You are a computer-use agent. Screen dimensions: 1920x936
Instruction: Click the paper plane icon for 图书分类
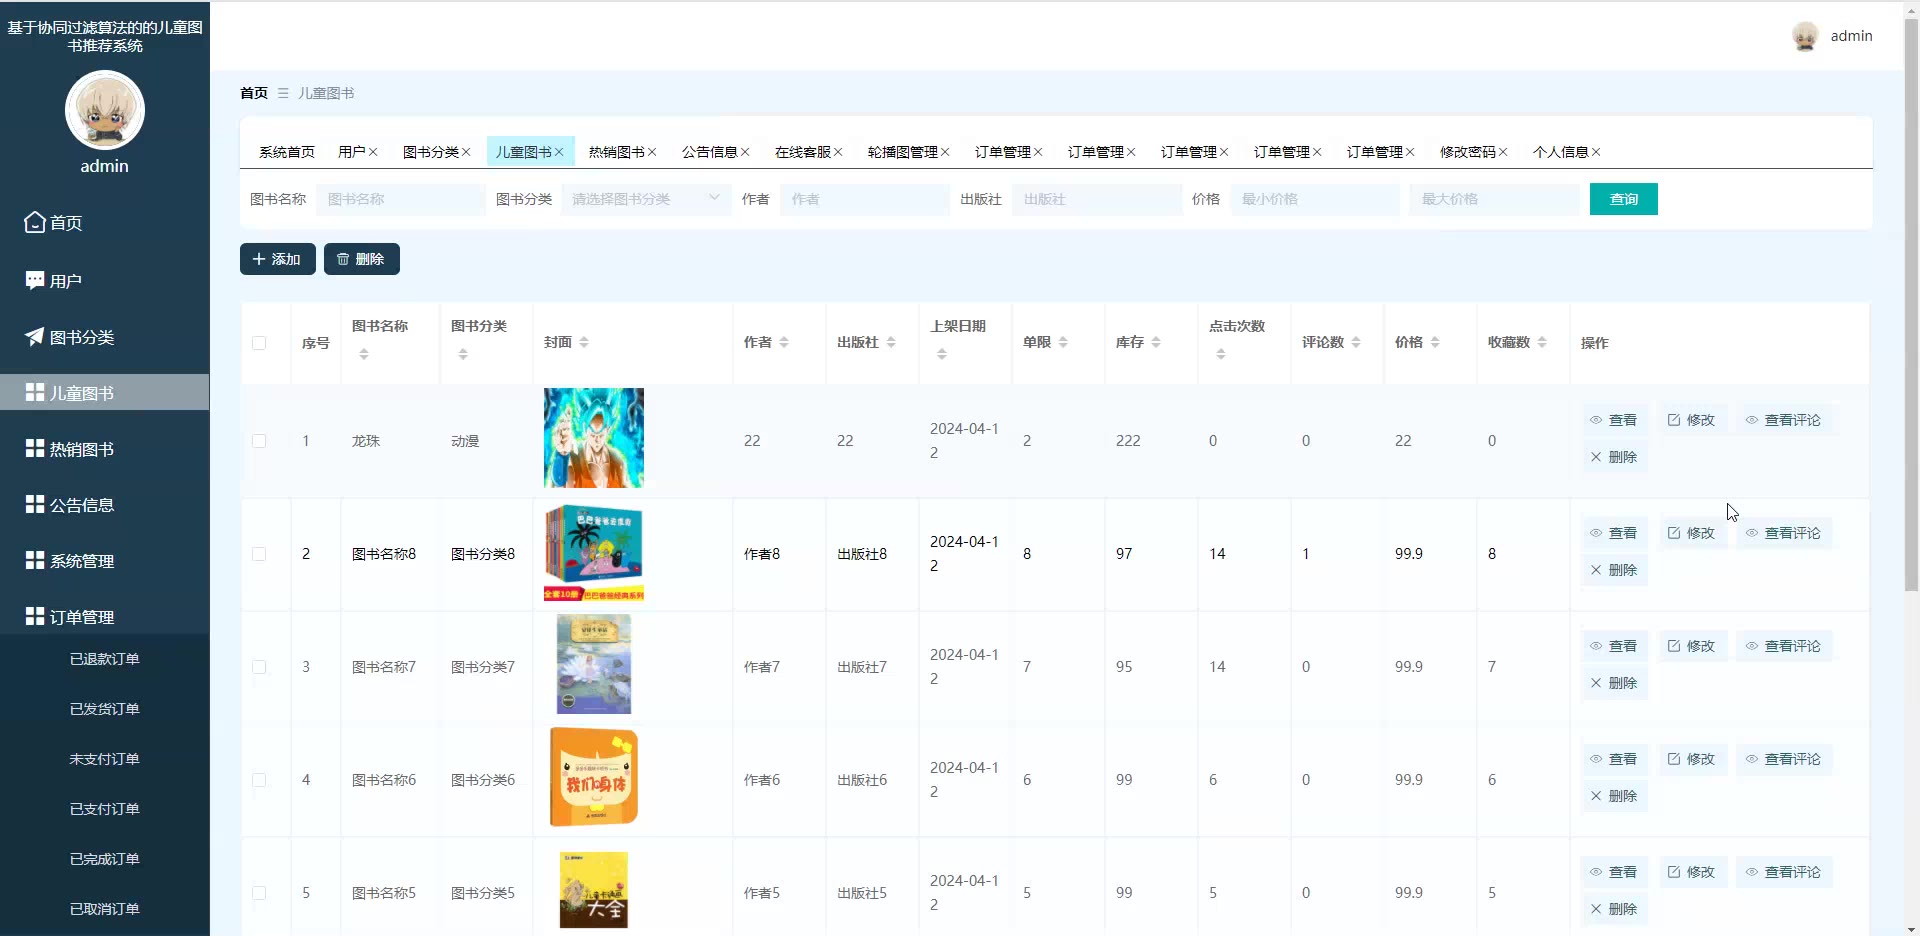point(35,336)
